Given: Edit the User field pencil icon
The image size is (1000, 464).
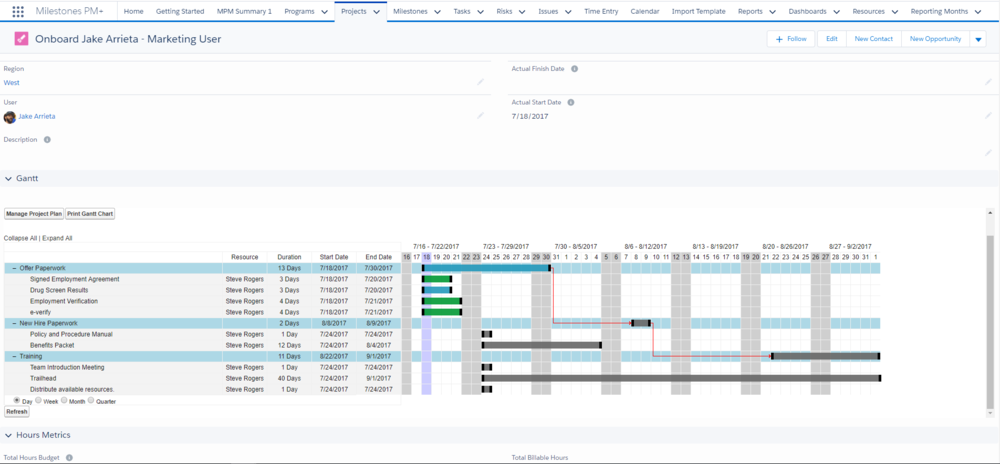Looking at the screenshot, I should tap(480, 115).
